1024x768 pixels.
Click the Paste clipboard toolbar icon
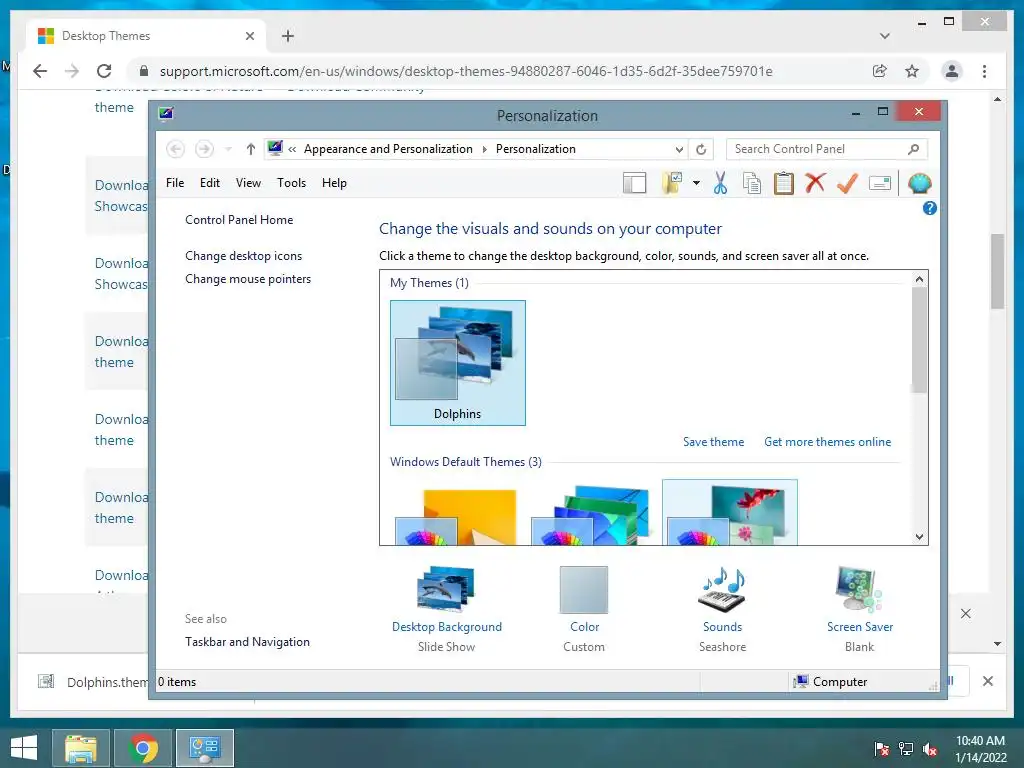point(783,184)
